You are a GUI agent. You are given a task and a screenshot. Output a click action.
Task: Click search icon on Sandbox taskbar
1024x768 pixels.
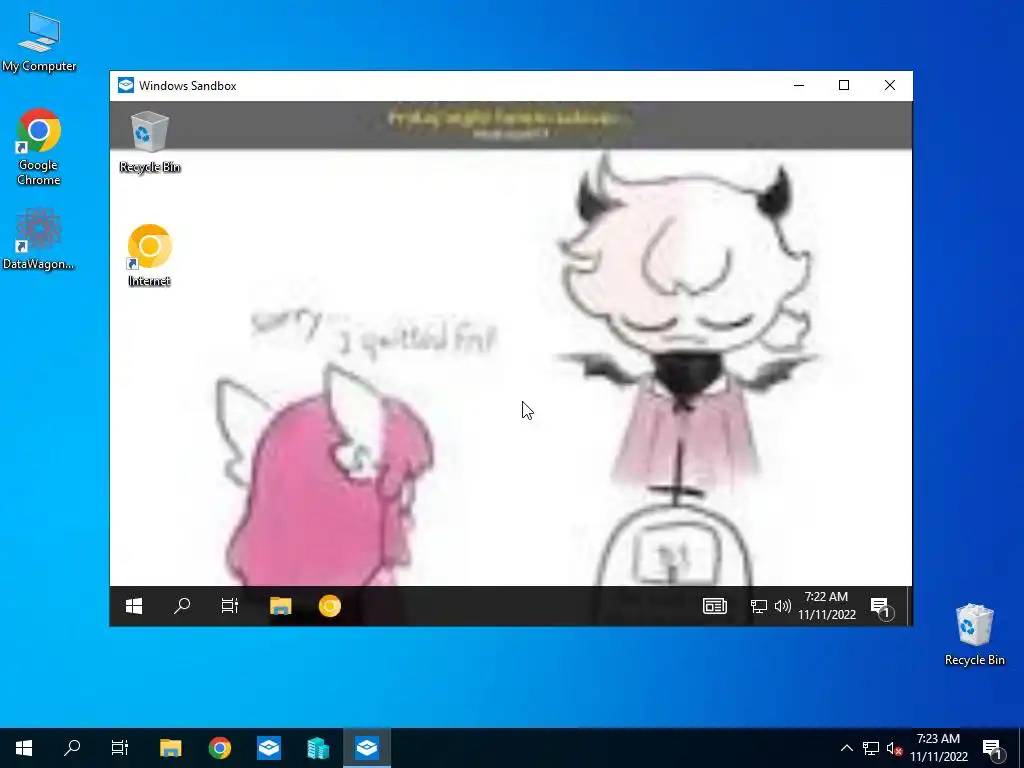click(x=182, y=606)
